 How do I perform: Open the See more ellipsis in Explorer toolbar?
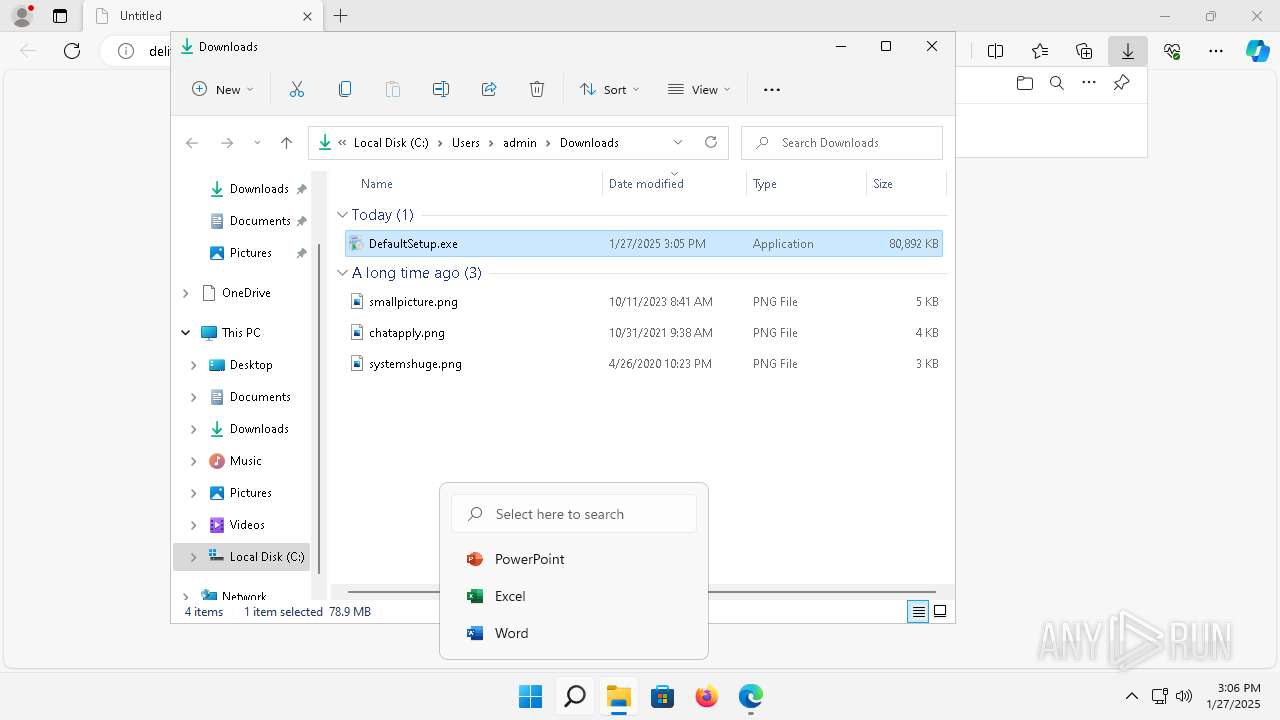(x=771, y=89)
